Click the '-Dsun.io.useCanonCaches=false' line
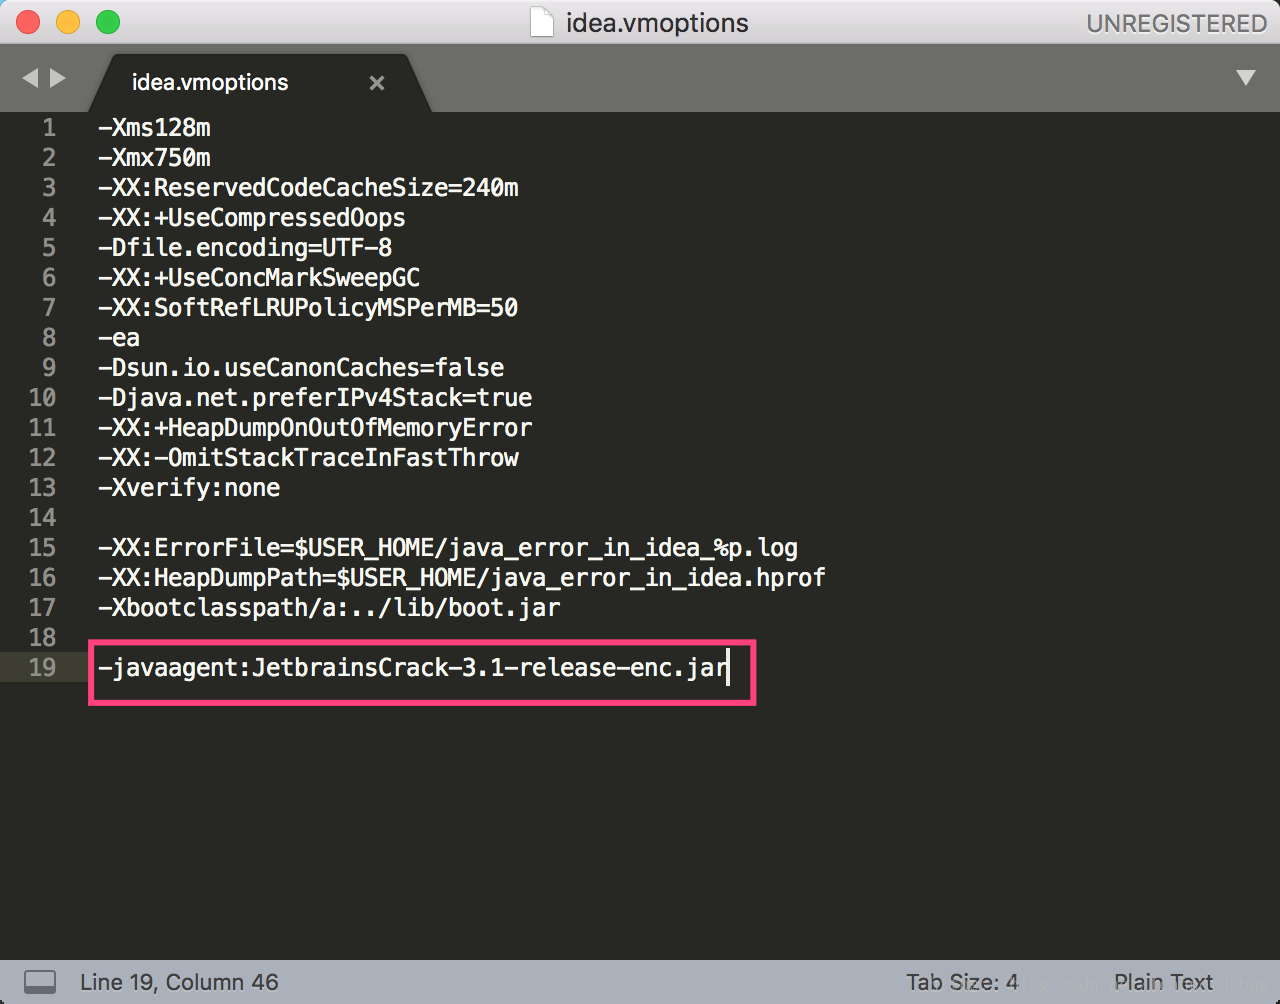The width and height of the screenshot is (1280, 1004). [301, 368]
